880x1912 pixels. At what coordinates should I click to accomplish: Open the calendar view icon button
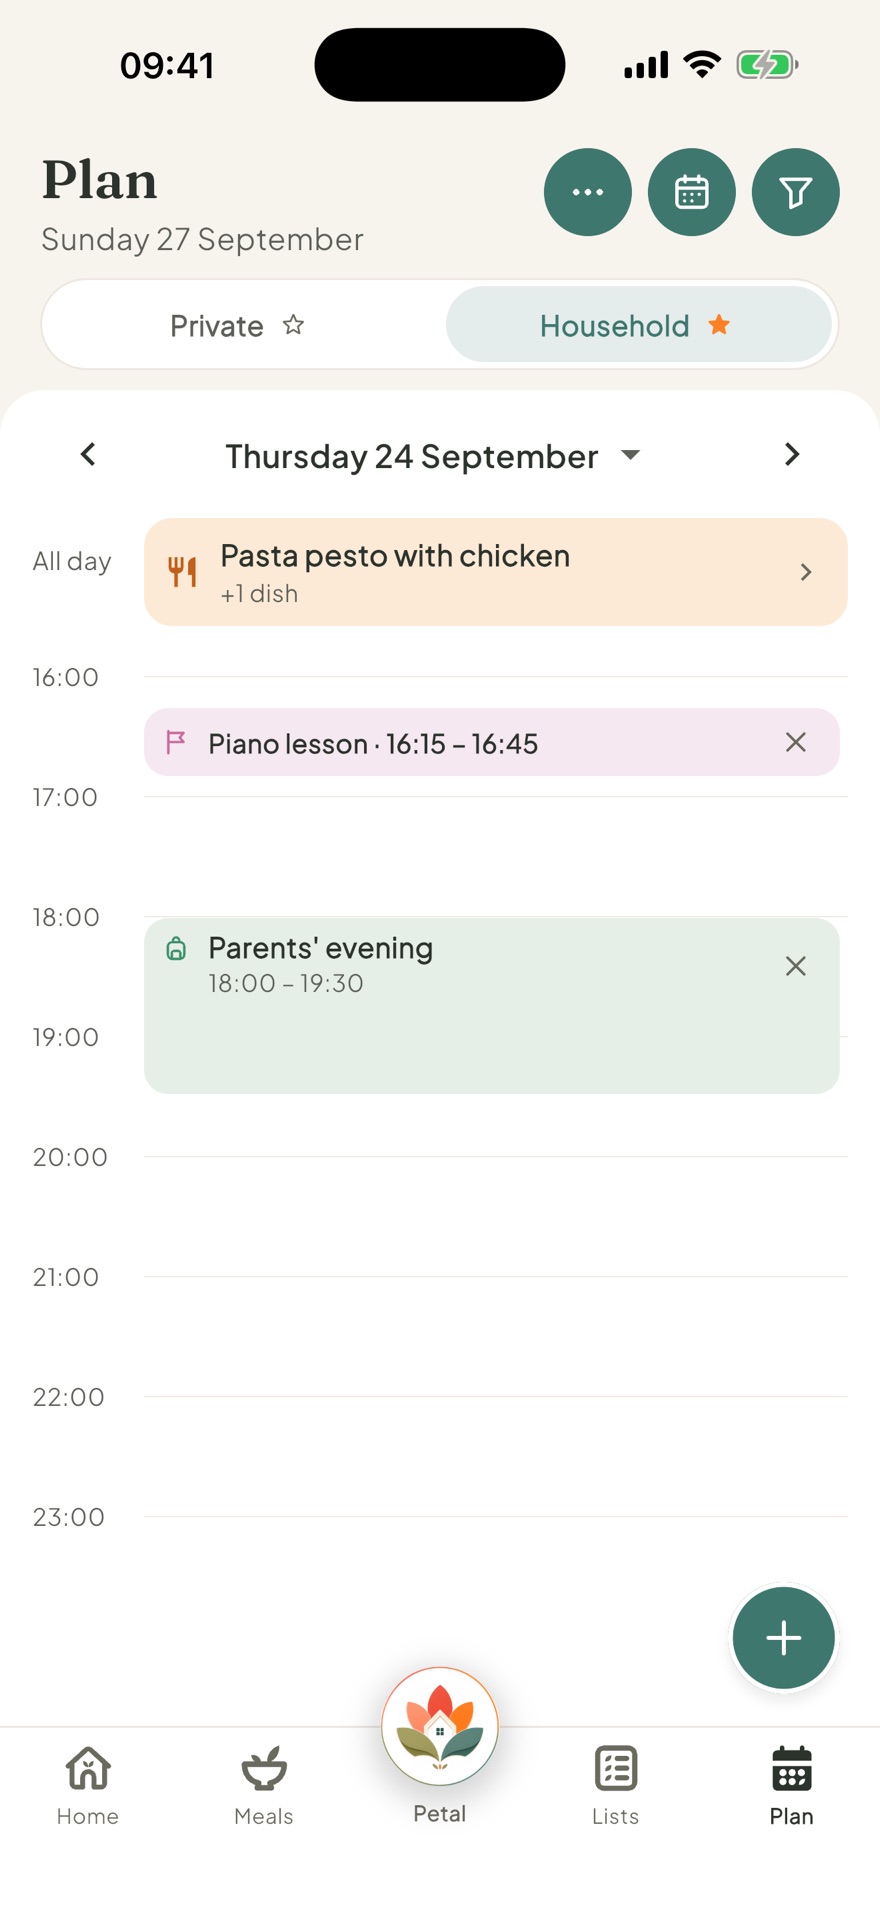[692, 192]
